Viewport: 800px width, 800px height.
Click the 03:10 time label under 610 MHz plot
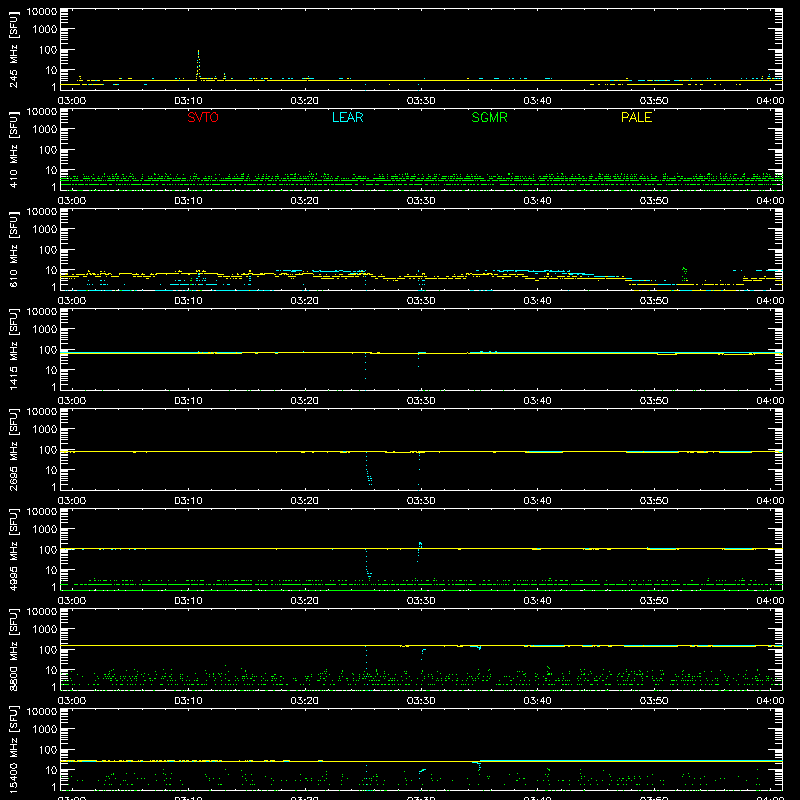coord(188,301)
